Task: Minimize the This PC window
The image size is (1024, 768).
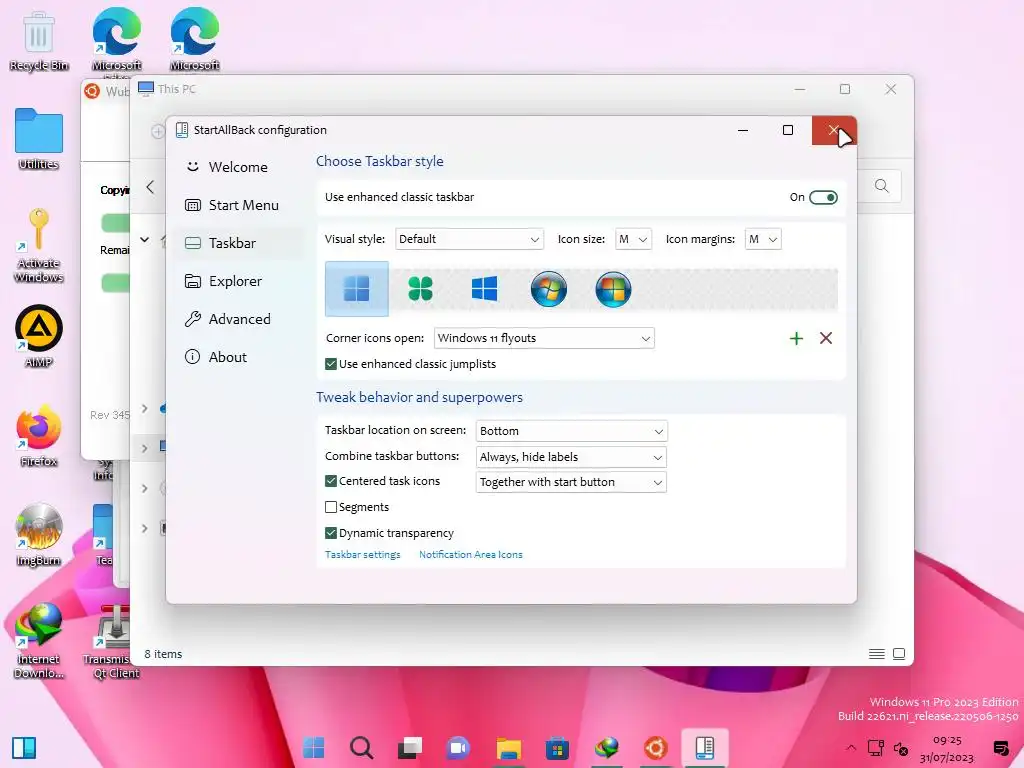Action: [x=799, y=89]
